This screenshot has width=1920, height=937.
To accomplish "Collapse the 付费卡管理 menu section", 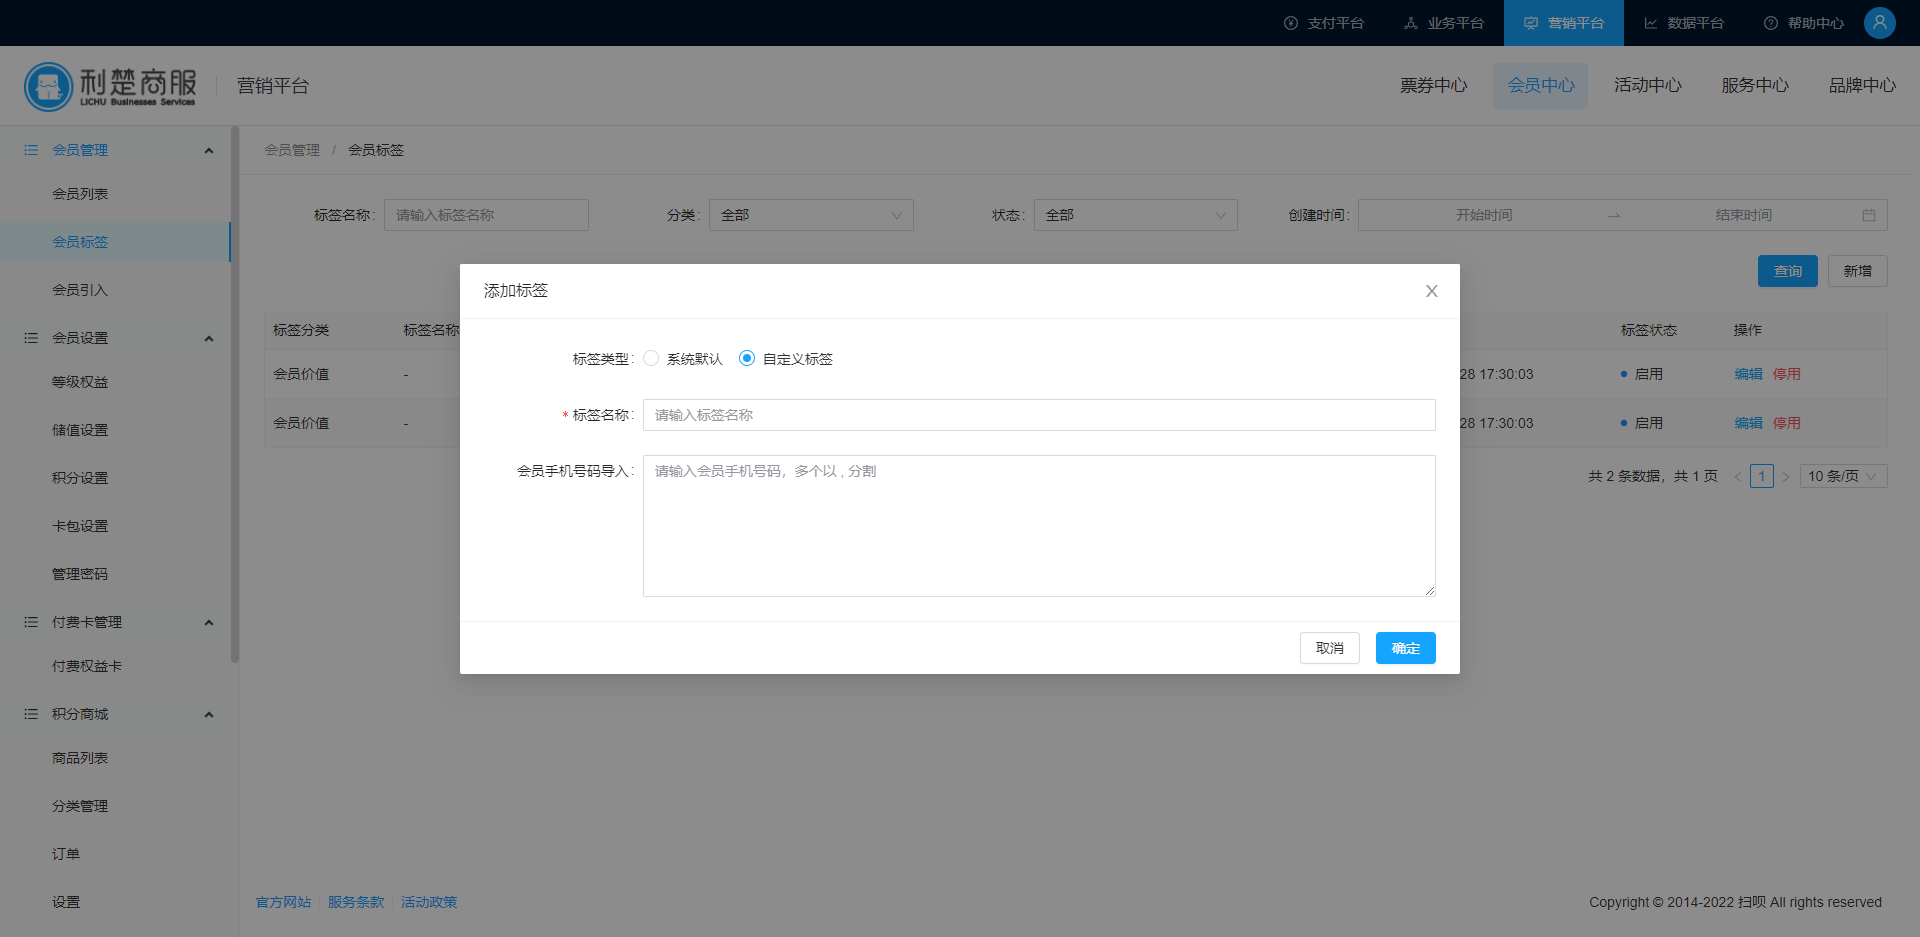I will (x=209, y=623).
